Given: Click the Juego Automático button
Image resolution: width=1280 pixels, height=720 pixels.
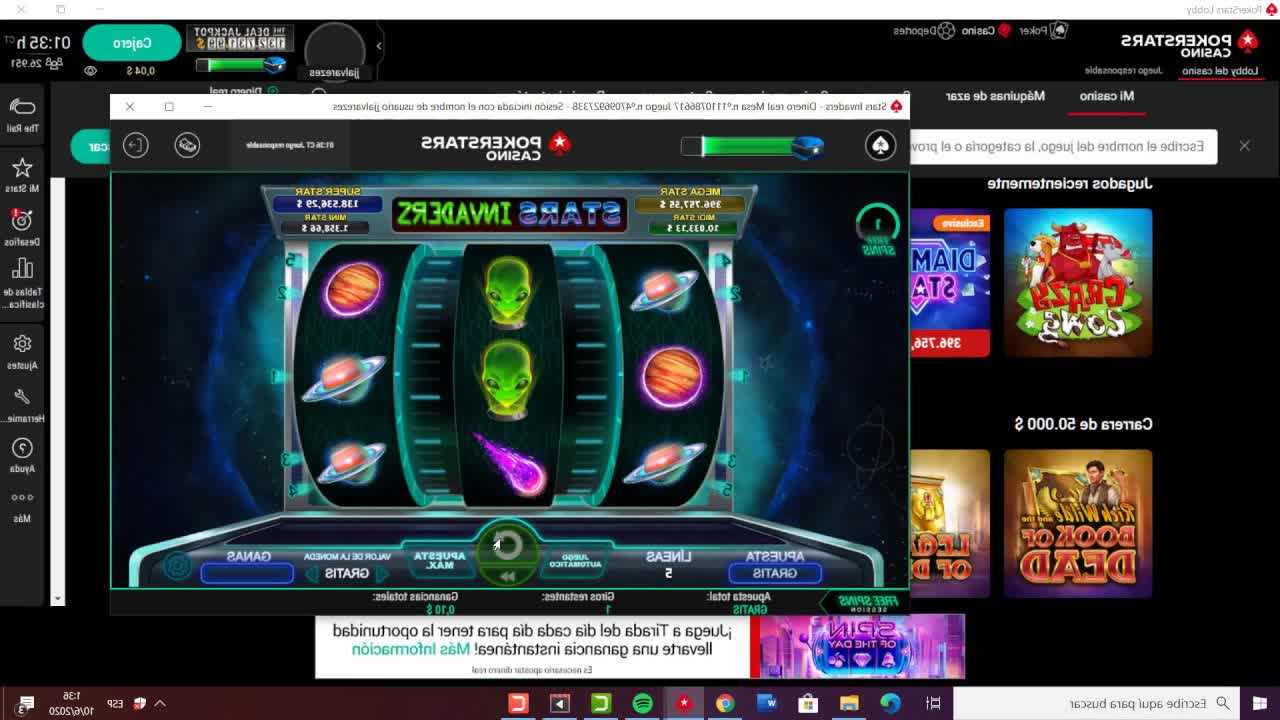Looking at the screenshot, I should pos(575,562).
